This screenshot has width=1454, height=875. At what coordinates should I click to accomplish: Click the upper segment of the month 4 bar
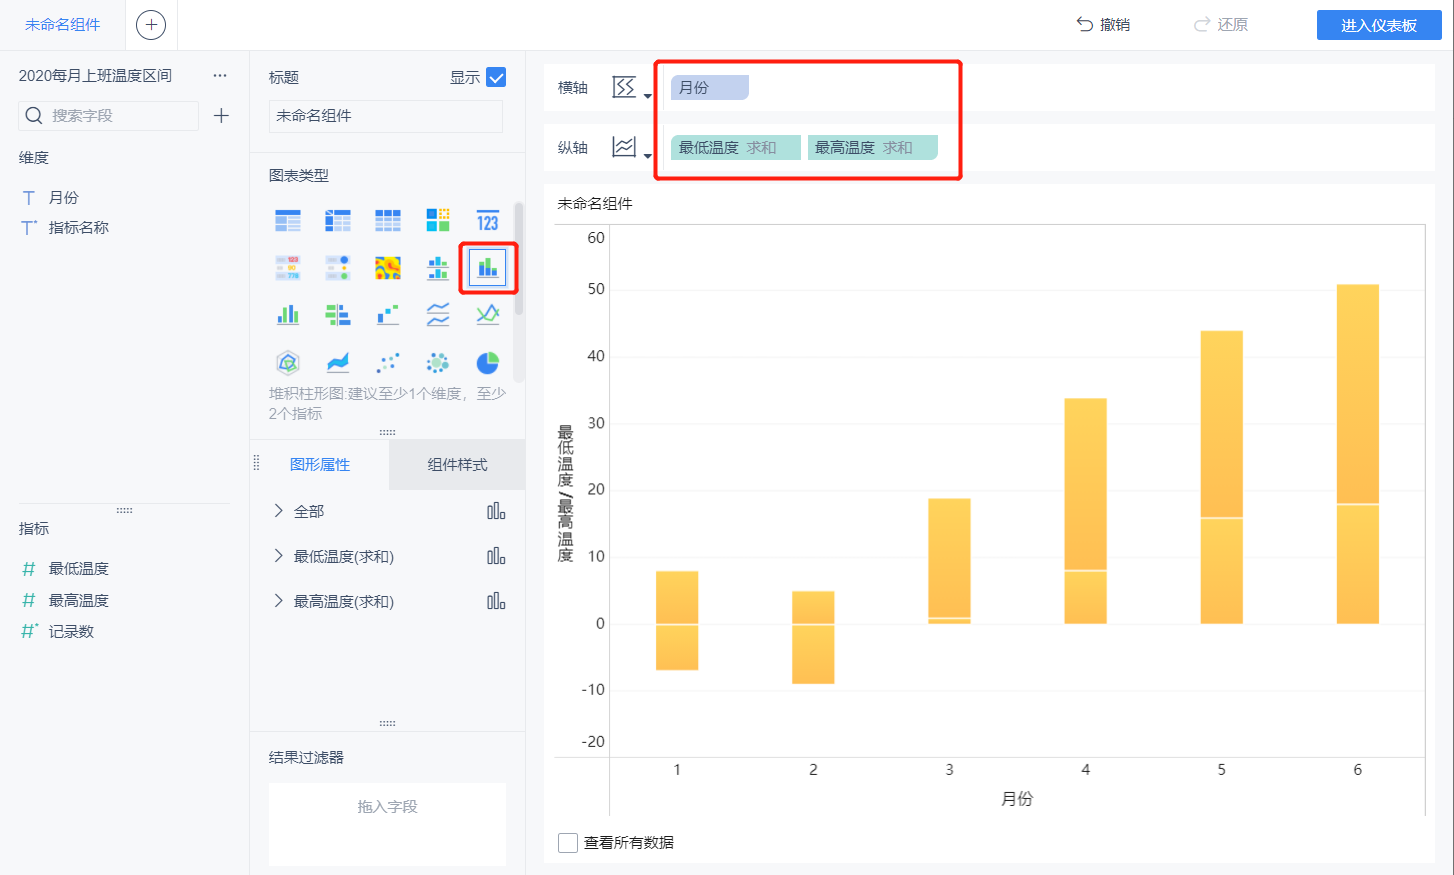1086,484
